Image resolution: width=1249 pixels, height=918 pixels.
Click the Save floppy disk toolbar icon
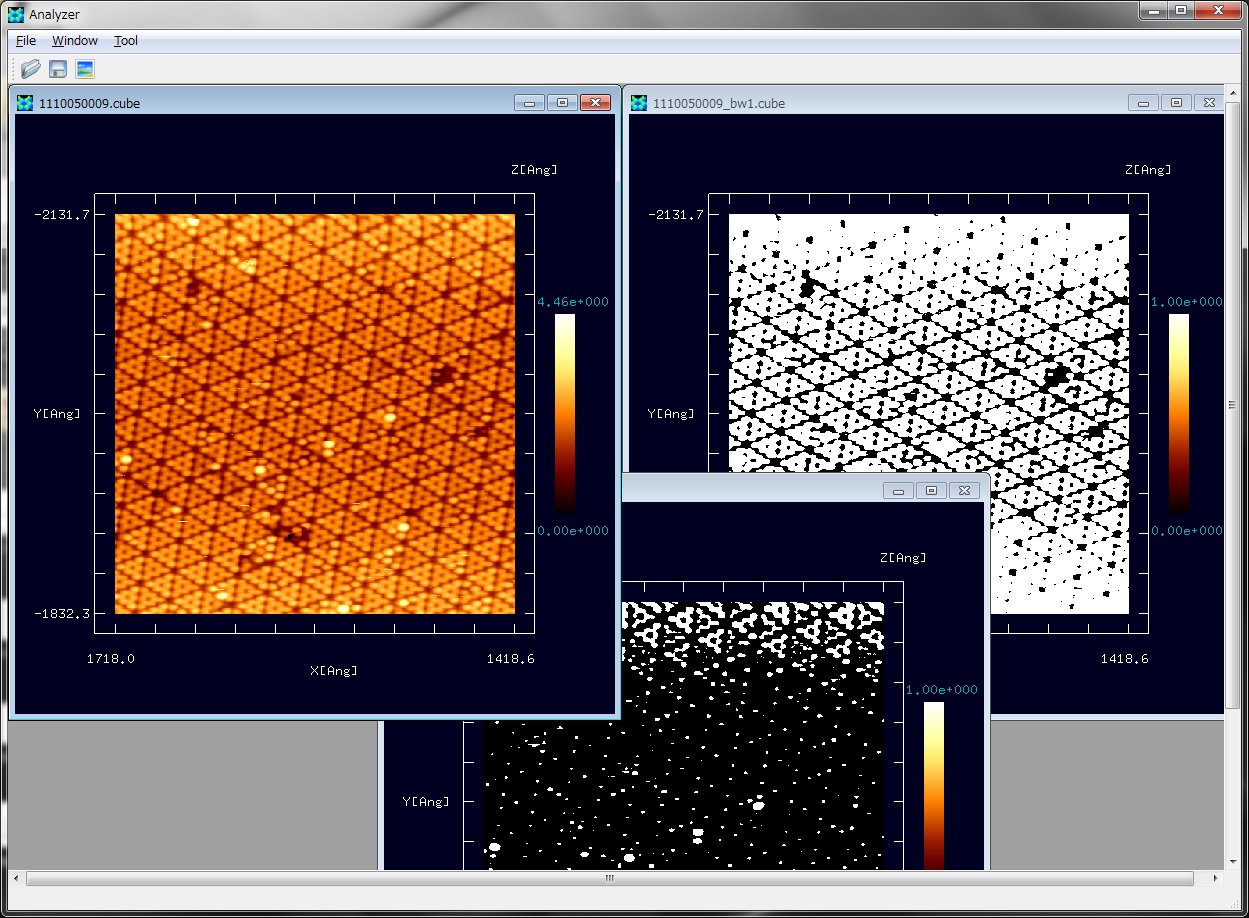pyautogui.click(x=58, y=69)
